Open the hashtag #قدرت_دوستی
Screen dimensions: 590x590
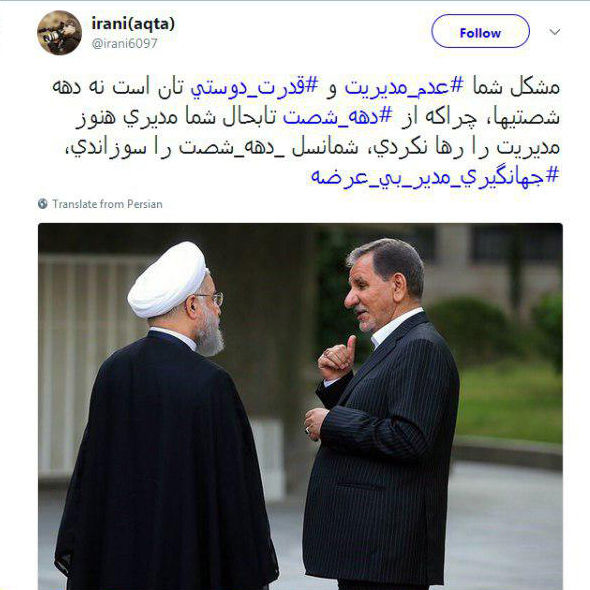pos(254,88)
